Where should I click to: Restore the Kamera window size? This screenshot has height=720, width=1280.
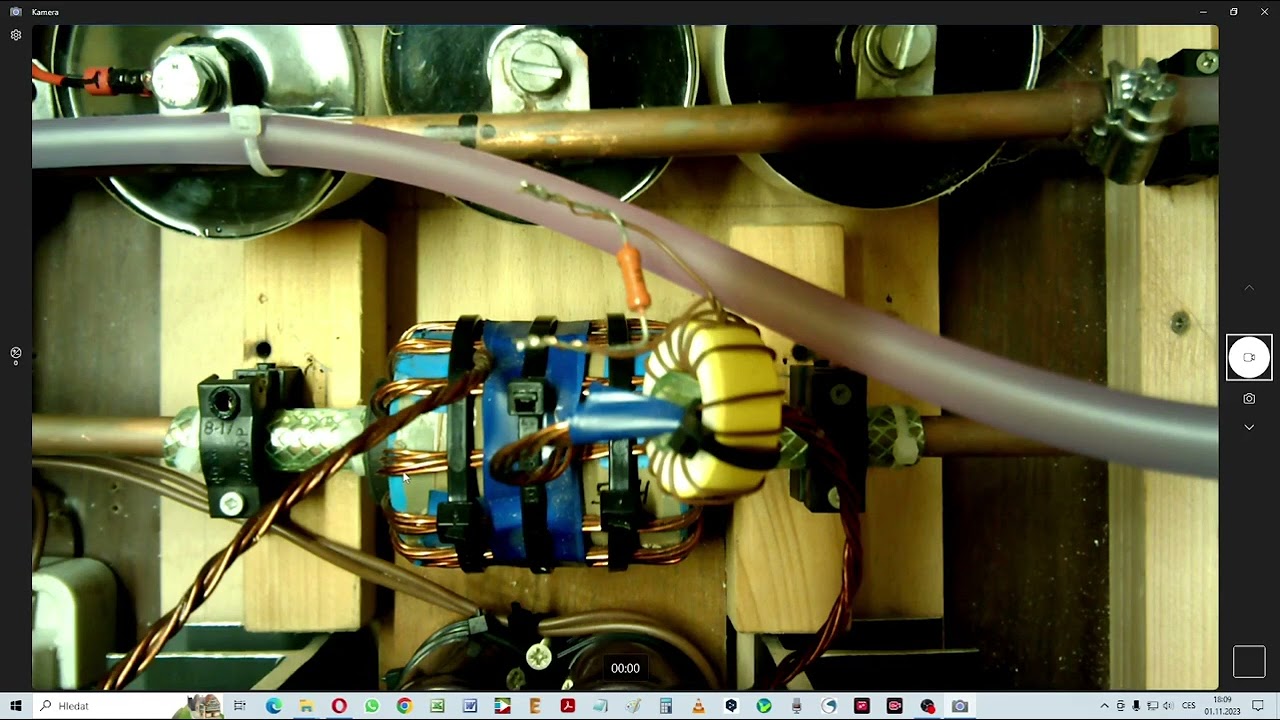coord(1234,12)
